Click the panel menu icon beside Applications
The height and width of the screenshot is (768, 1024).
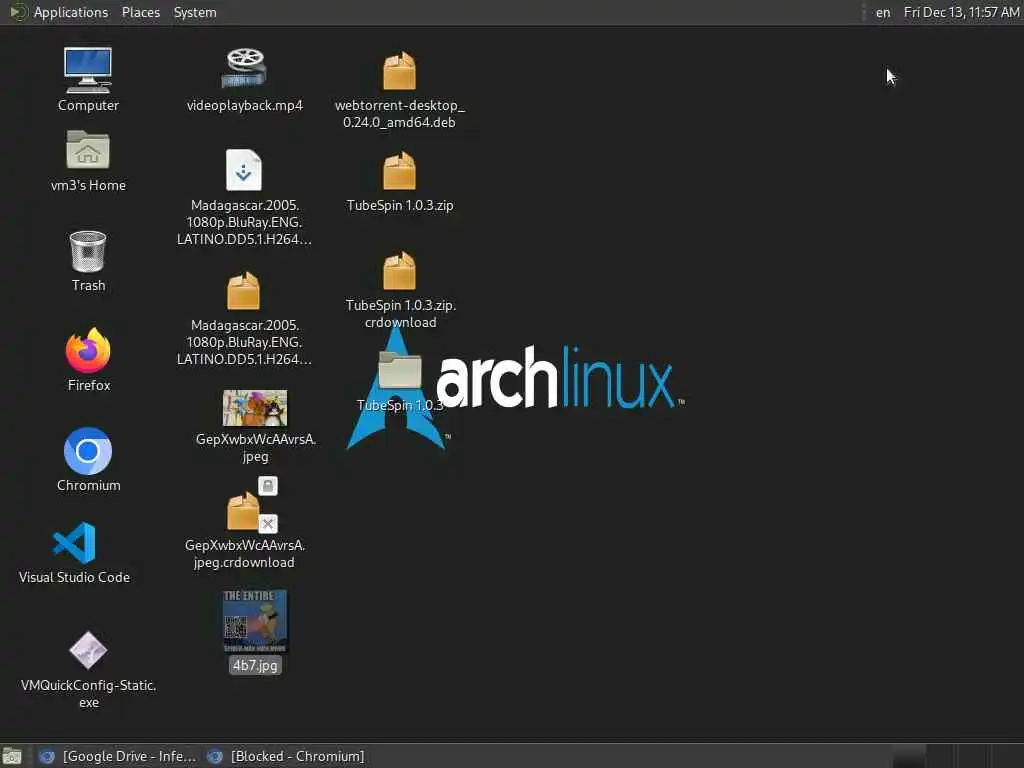pyautogui.click(x=18, y=12)
